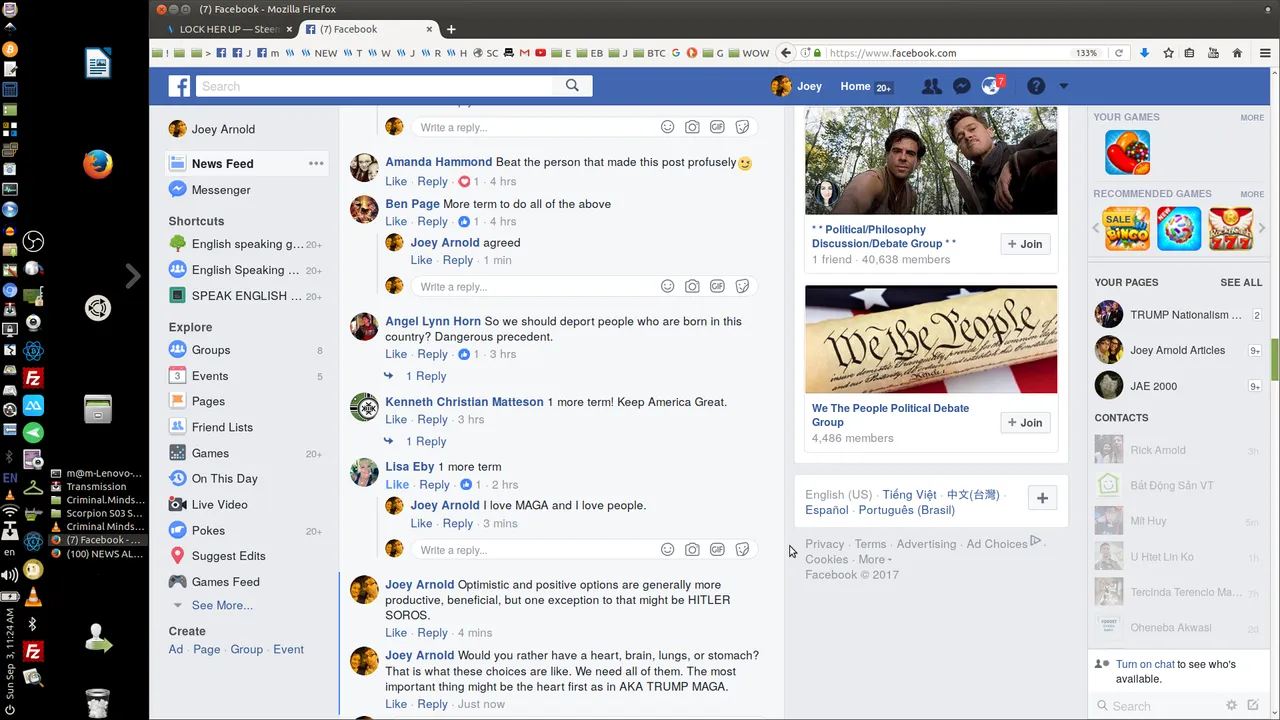Reply to Lisa Eby's comment
This screenshot has width=1280, height=720.
point(434,484)
